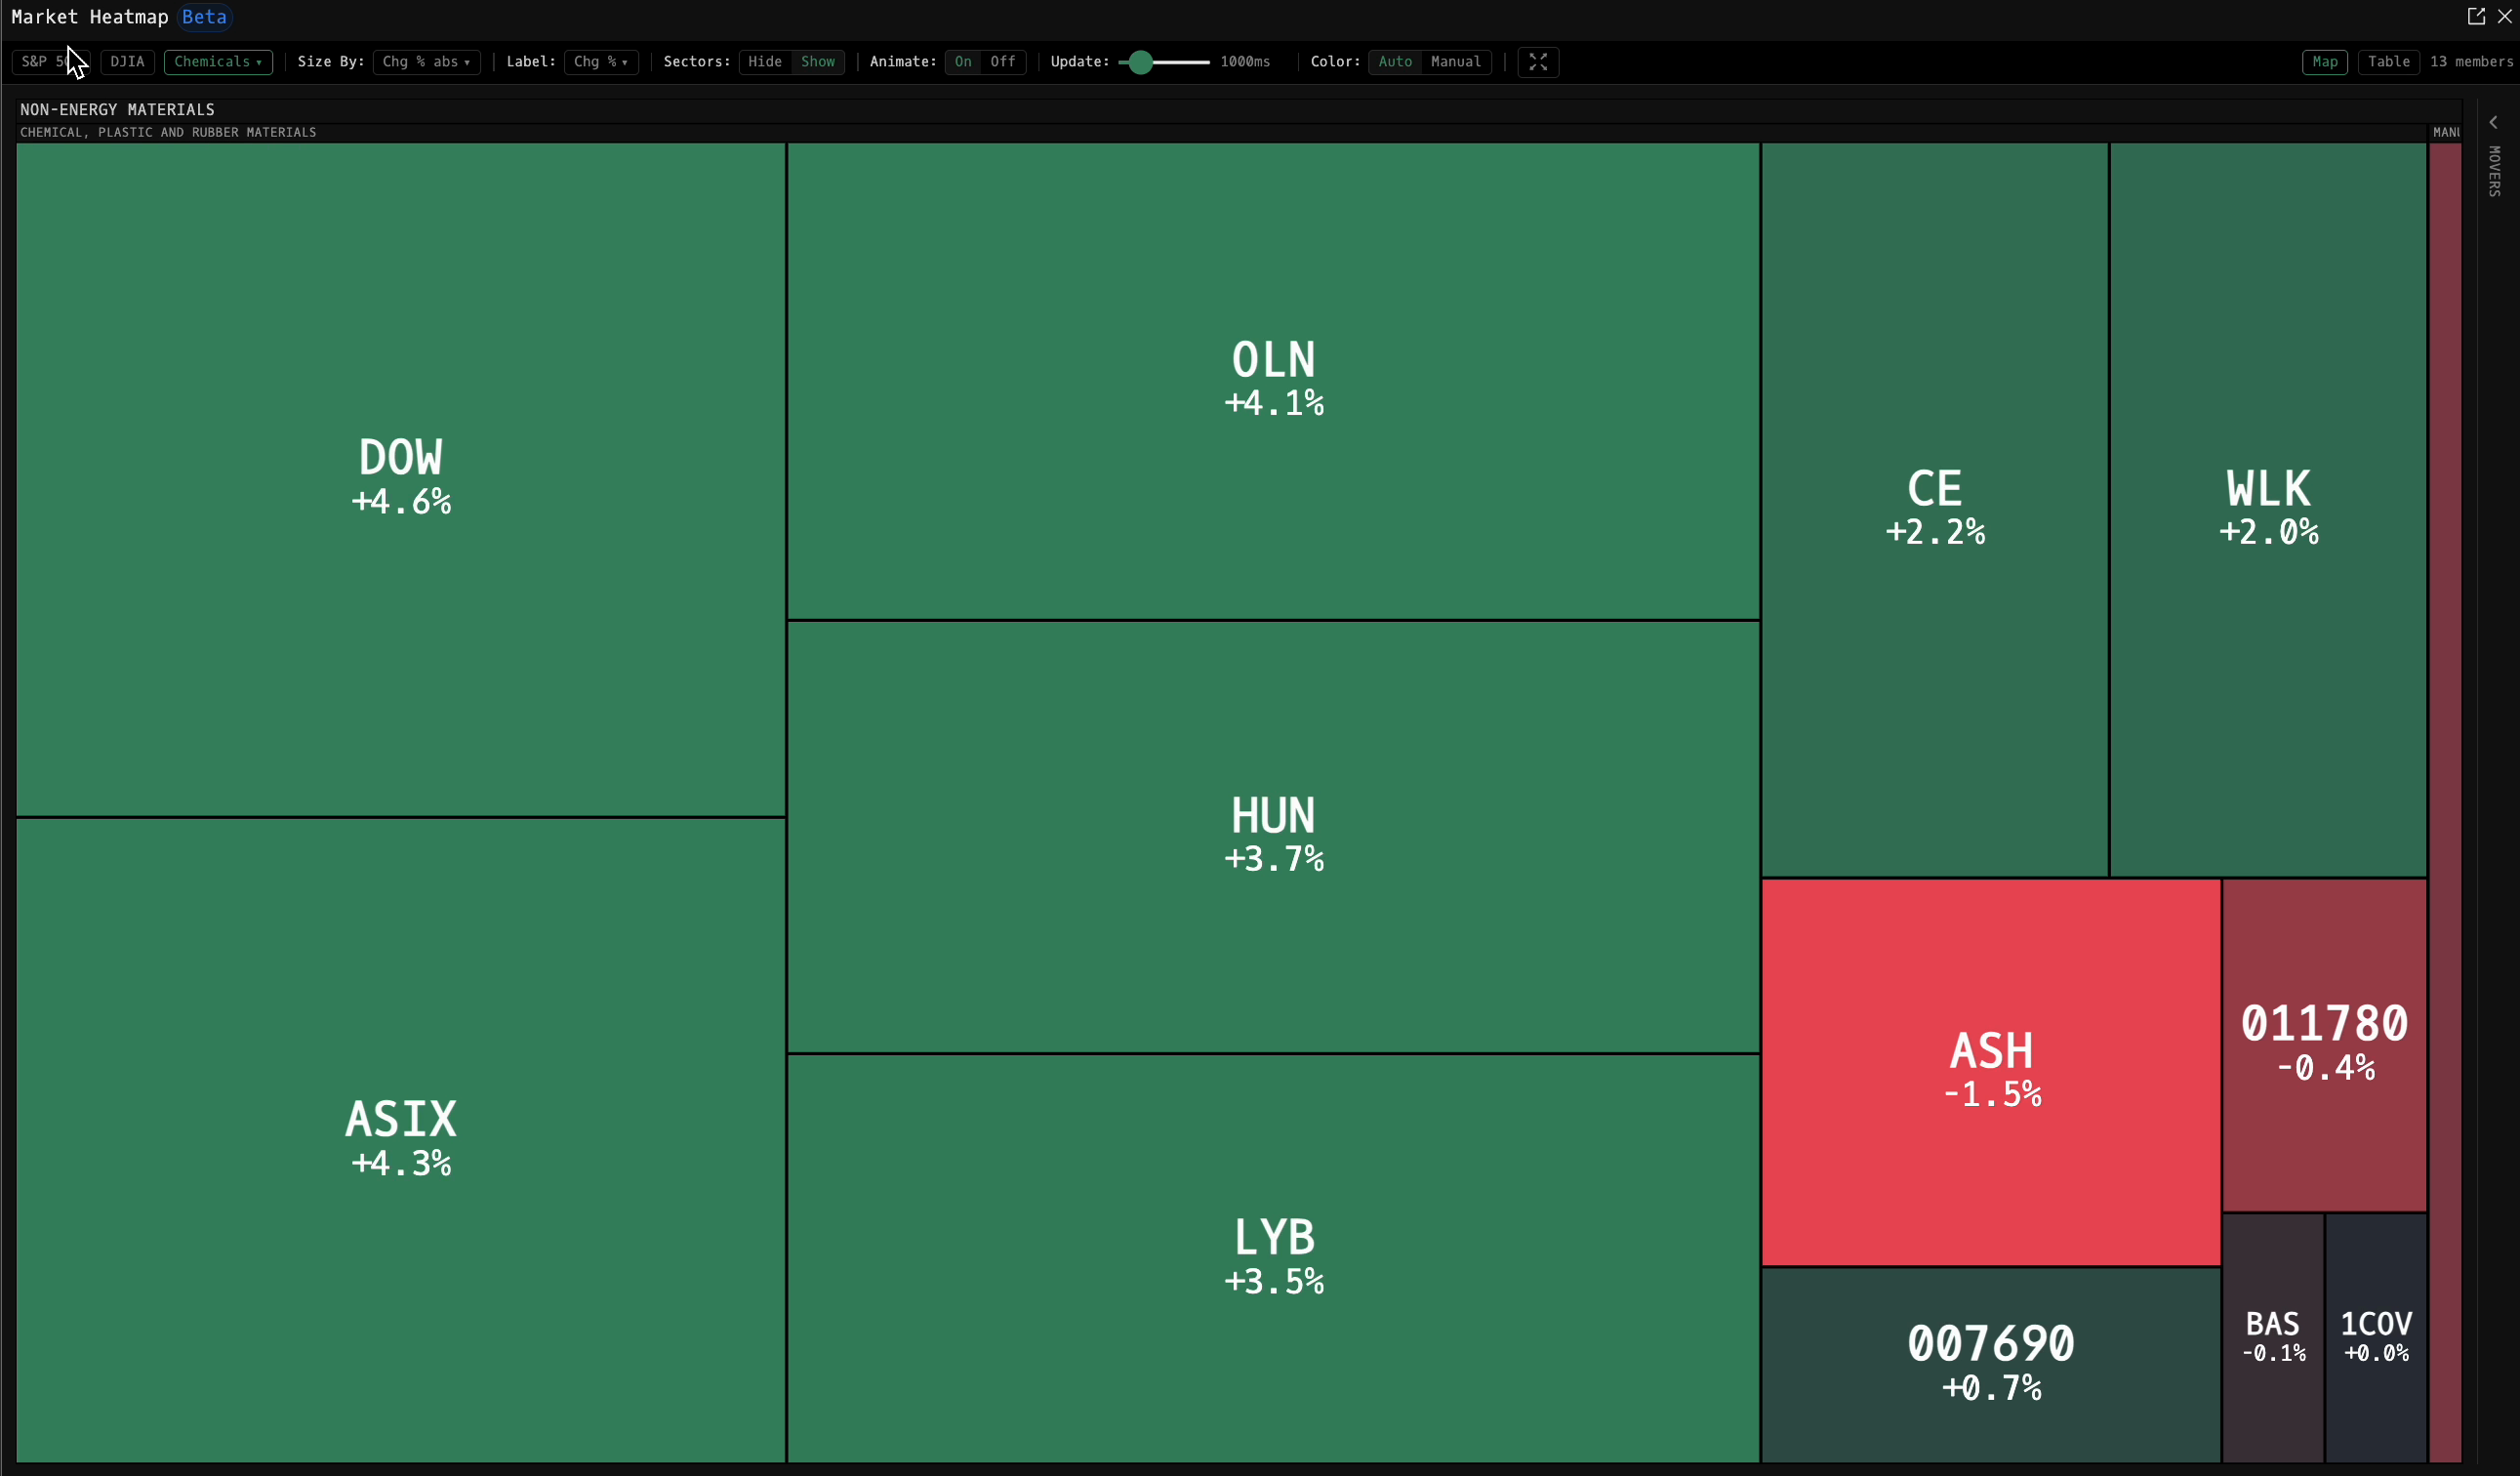Select the CE +2.2% tile
2520x1476 pixels.
point(1935,510)
